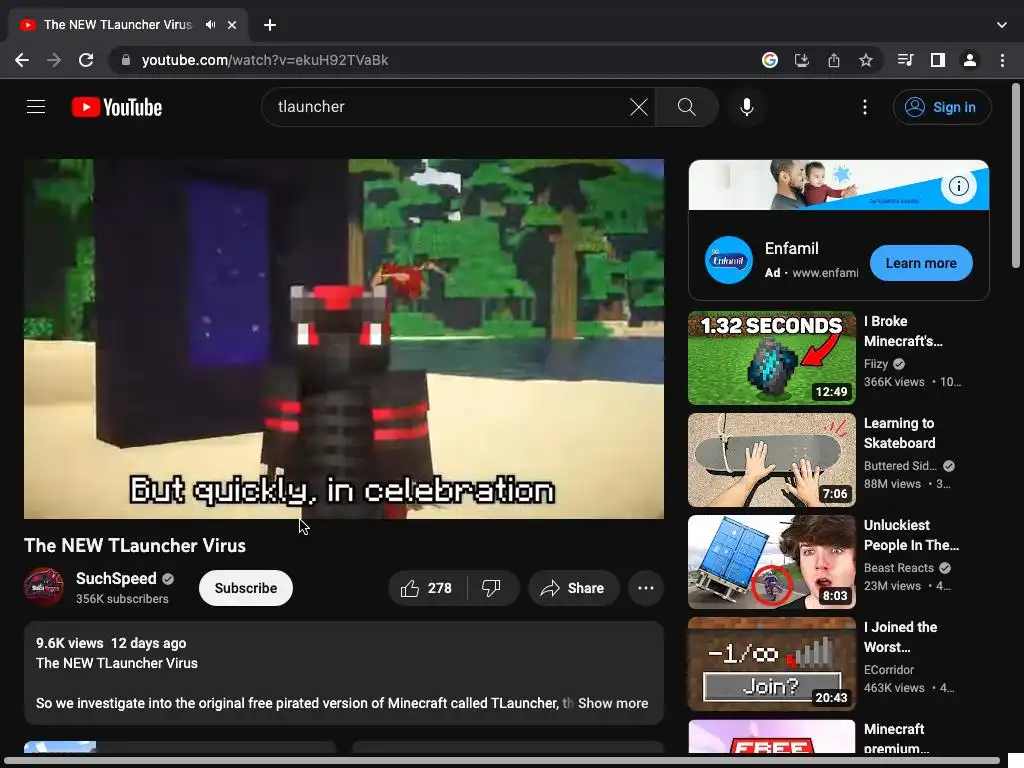The image size is (1024, 768).
Task: Click the vertical page scrollbar
Action: pyautogui.click(x=1016, y=176)
